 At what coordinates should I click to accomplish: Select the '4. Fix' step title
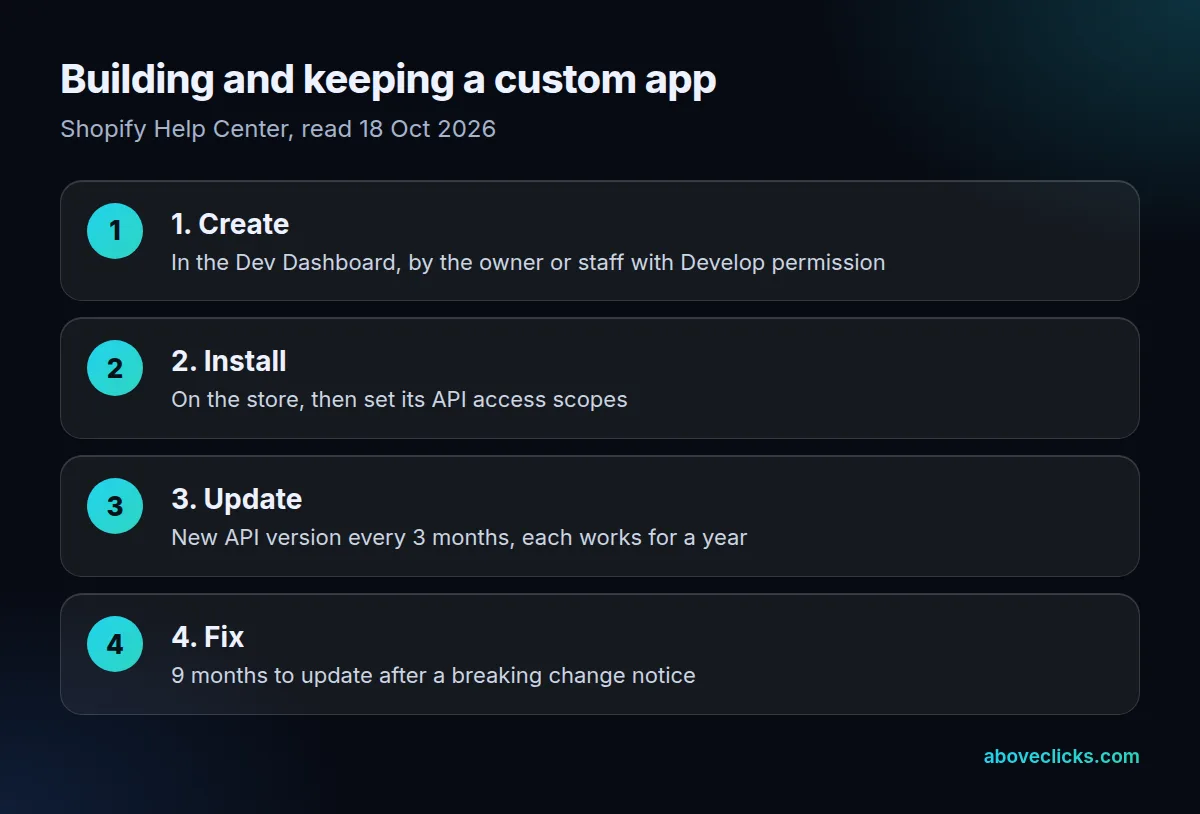[x=208, y=637]
